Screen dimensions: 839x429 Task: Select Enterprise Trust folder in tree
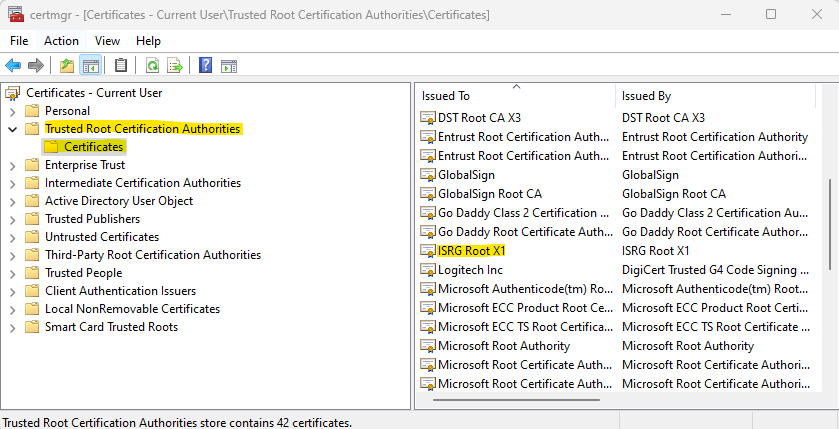(85, 165)
